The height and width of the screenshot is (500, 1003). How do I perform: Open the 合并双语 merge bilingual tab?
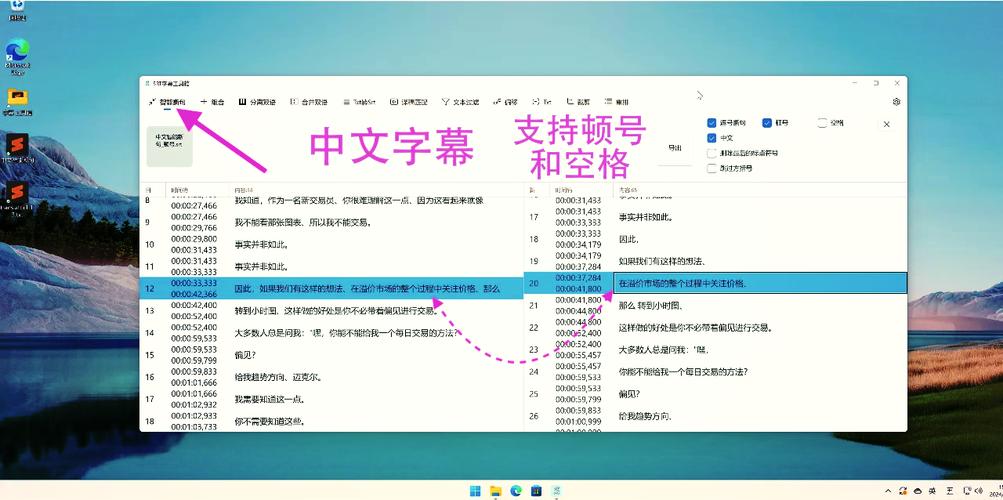[x=309, y=102]
